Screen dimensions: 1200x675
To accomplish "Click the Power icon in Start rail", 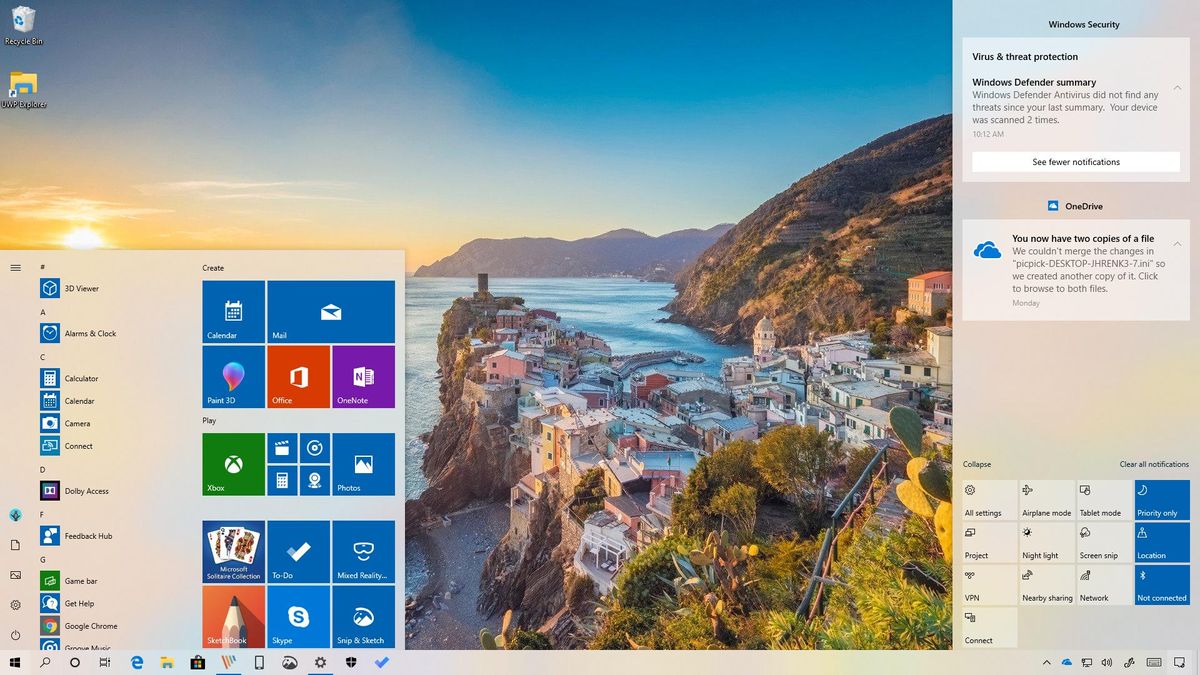I will [15, 635].
